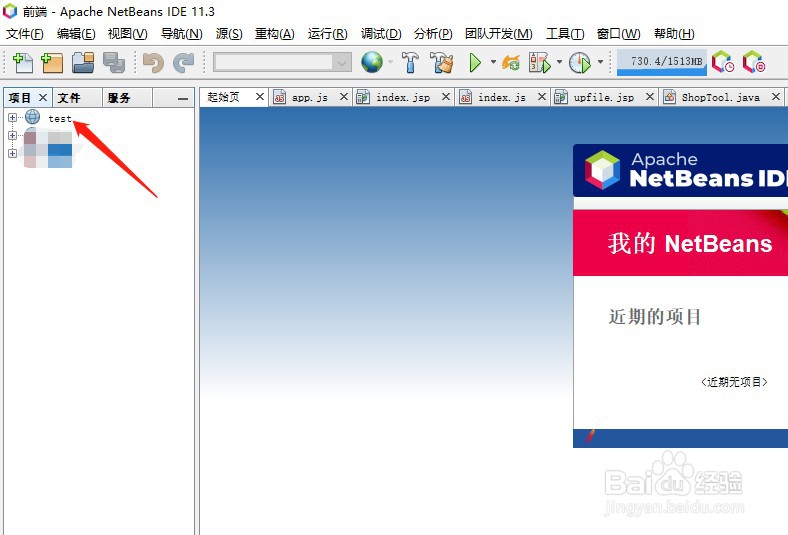Viewport: 788px width, 535px height.
Task: Open the 编辑(E) menu
Action: (x=76, y=34)
